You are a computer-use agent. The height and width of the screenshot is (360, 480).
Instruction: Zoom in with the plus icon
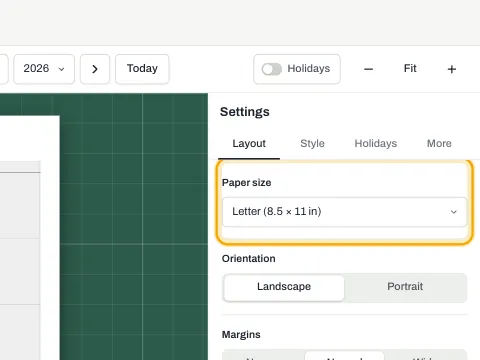click(x=452, y=69)
